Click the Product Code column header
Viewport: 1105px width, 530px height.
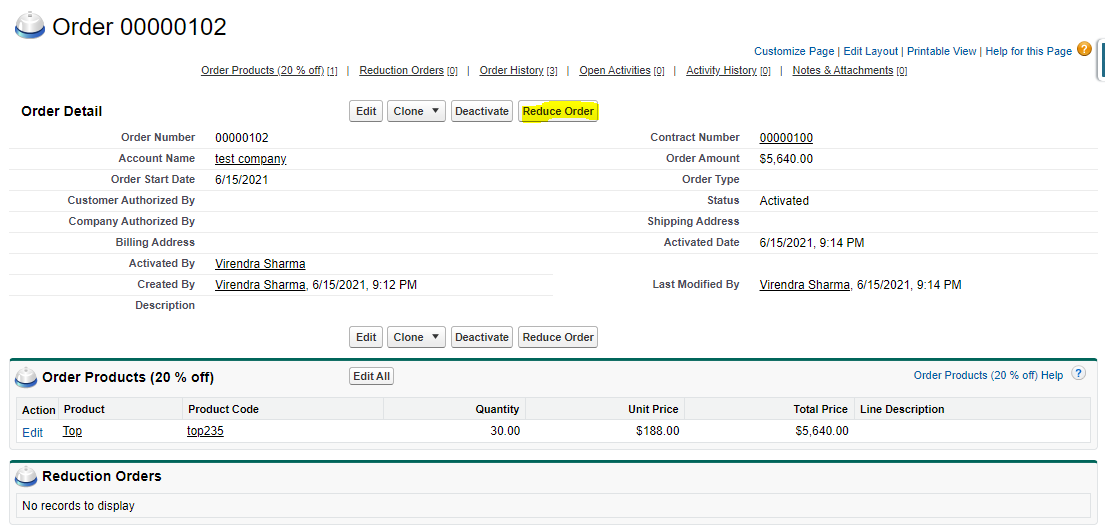point(223,409)
